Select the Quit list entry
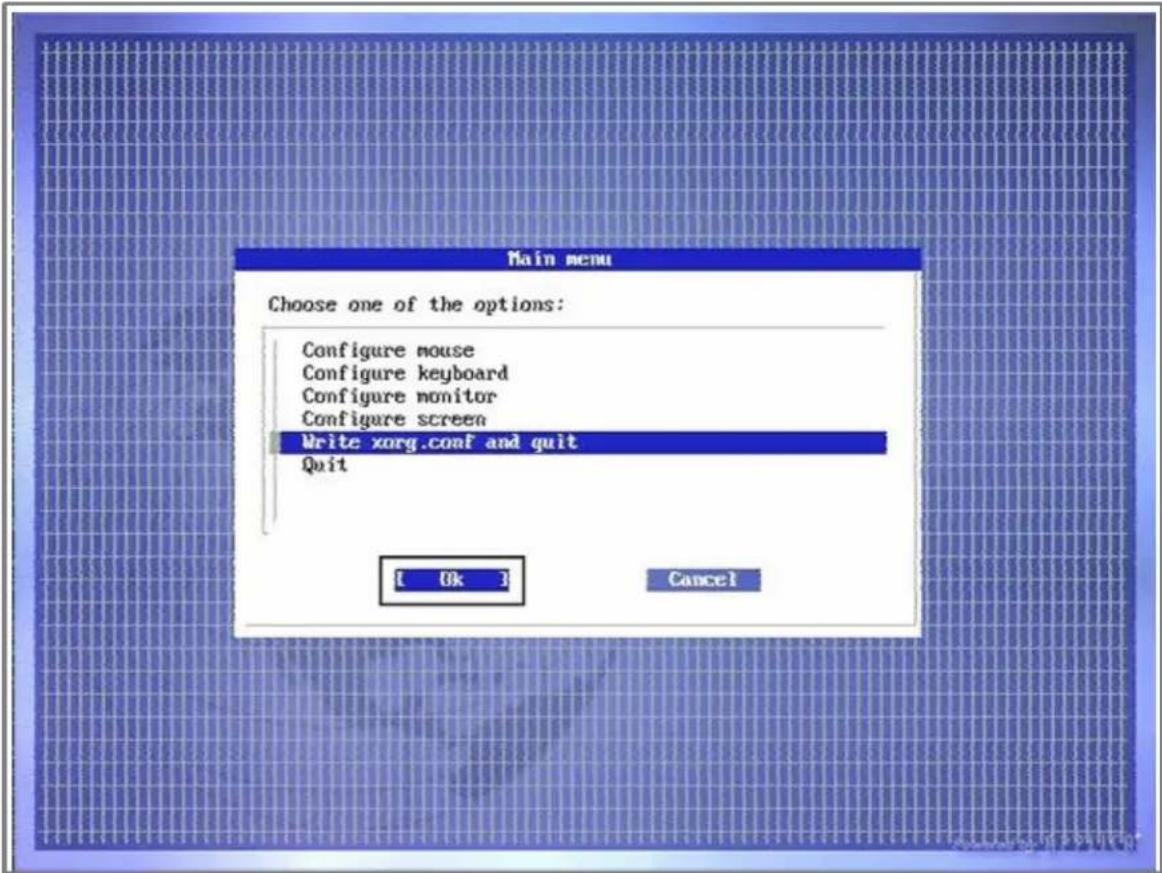The image size is (1162, 873). pyautogui.click(x=324, y=465)
